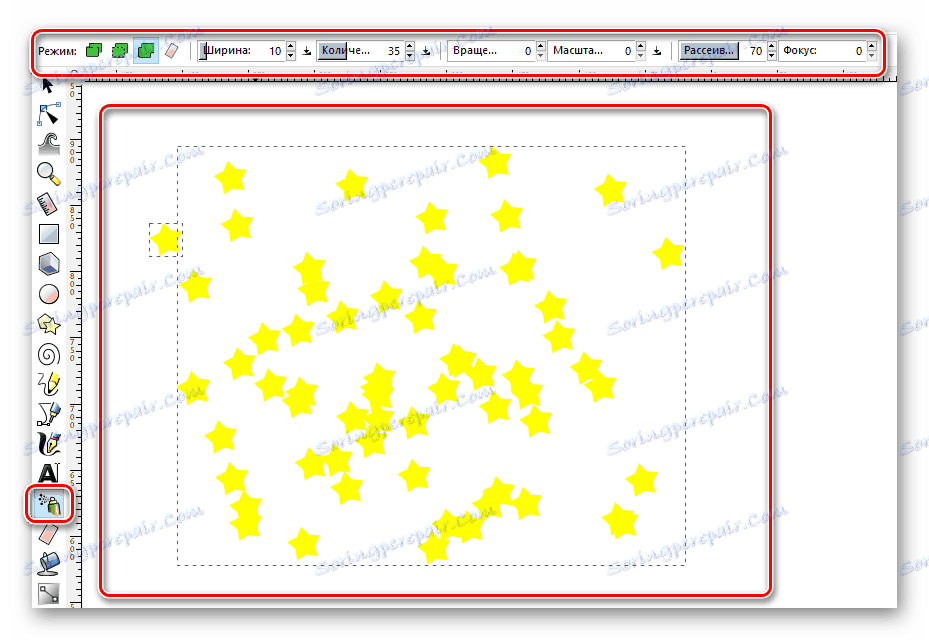Screen dimensions: 929x640
Task: Select the Selector arrow tool
Action: [47, 86]
